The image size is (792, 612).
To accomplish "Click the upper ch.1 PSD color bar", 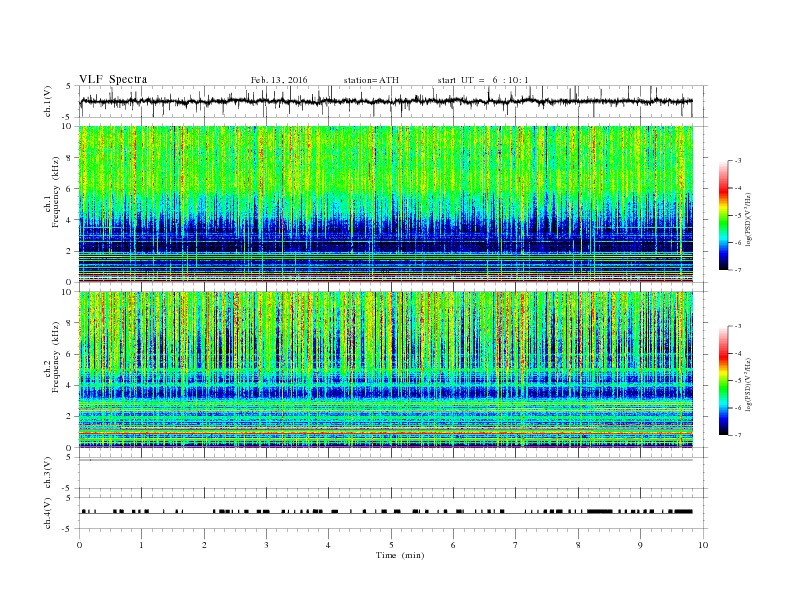I will (723, 215).
